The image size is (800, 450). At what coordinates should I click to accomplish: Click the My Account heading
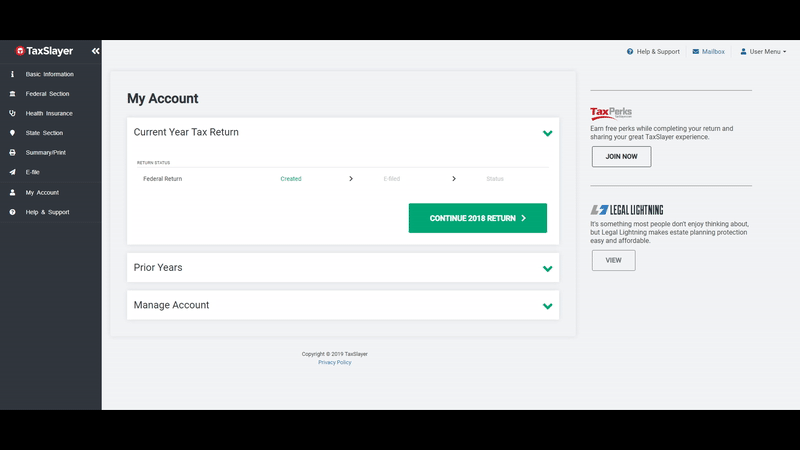(x=162, y=98)
